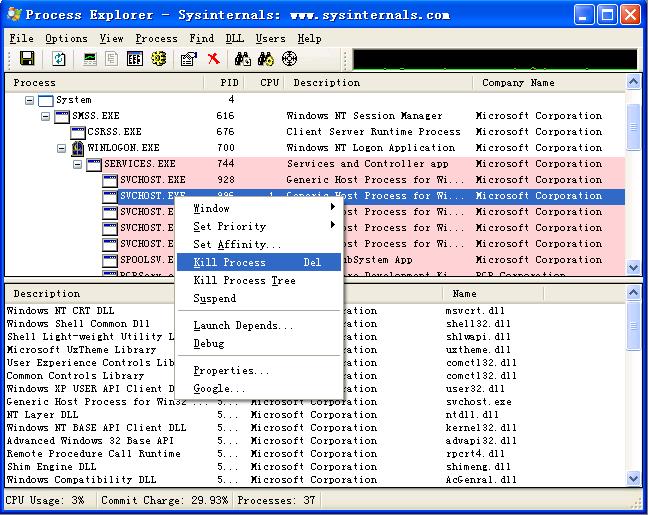Open the Find menu

tap(202, 38)
